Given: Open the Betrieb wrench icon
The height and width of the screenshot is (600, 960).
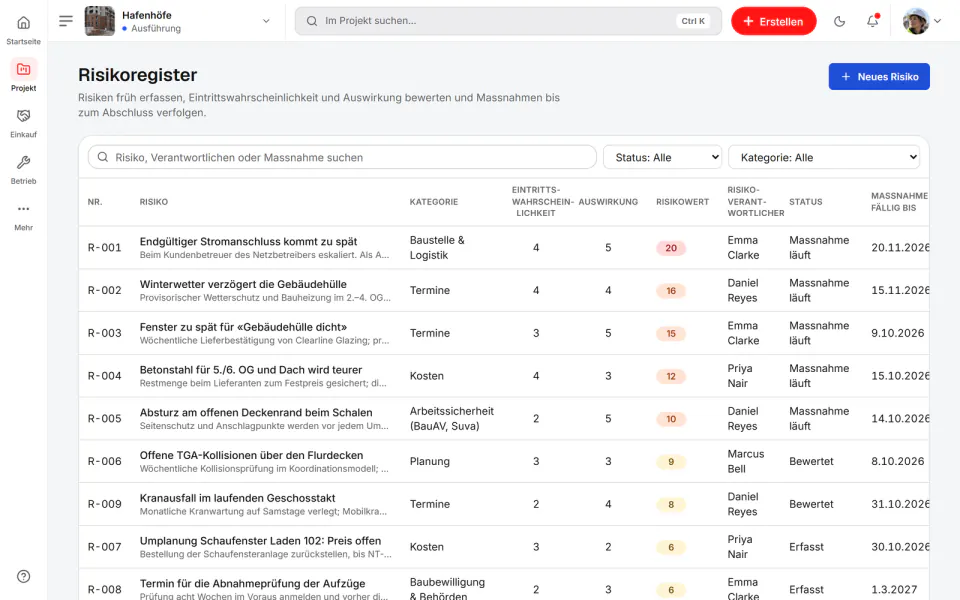Looking at the screenshot, I should [23, 162].
